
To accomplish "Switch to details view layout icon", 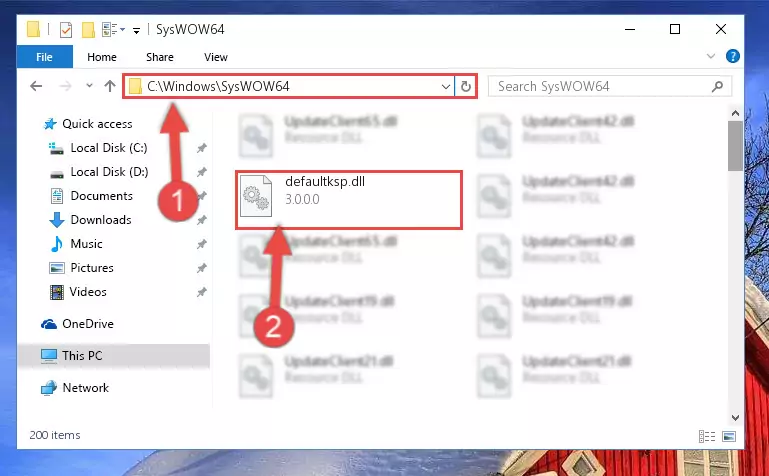I will [707, 436].
